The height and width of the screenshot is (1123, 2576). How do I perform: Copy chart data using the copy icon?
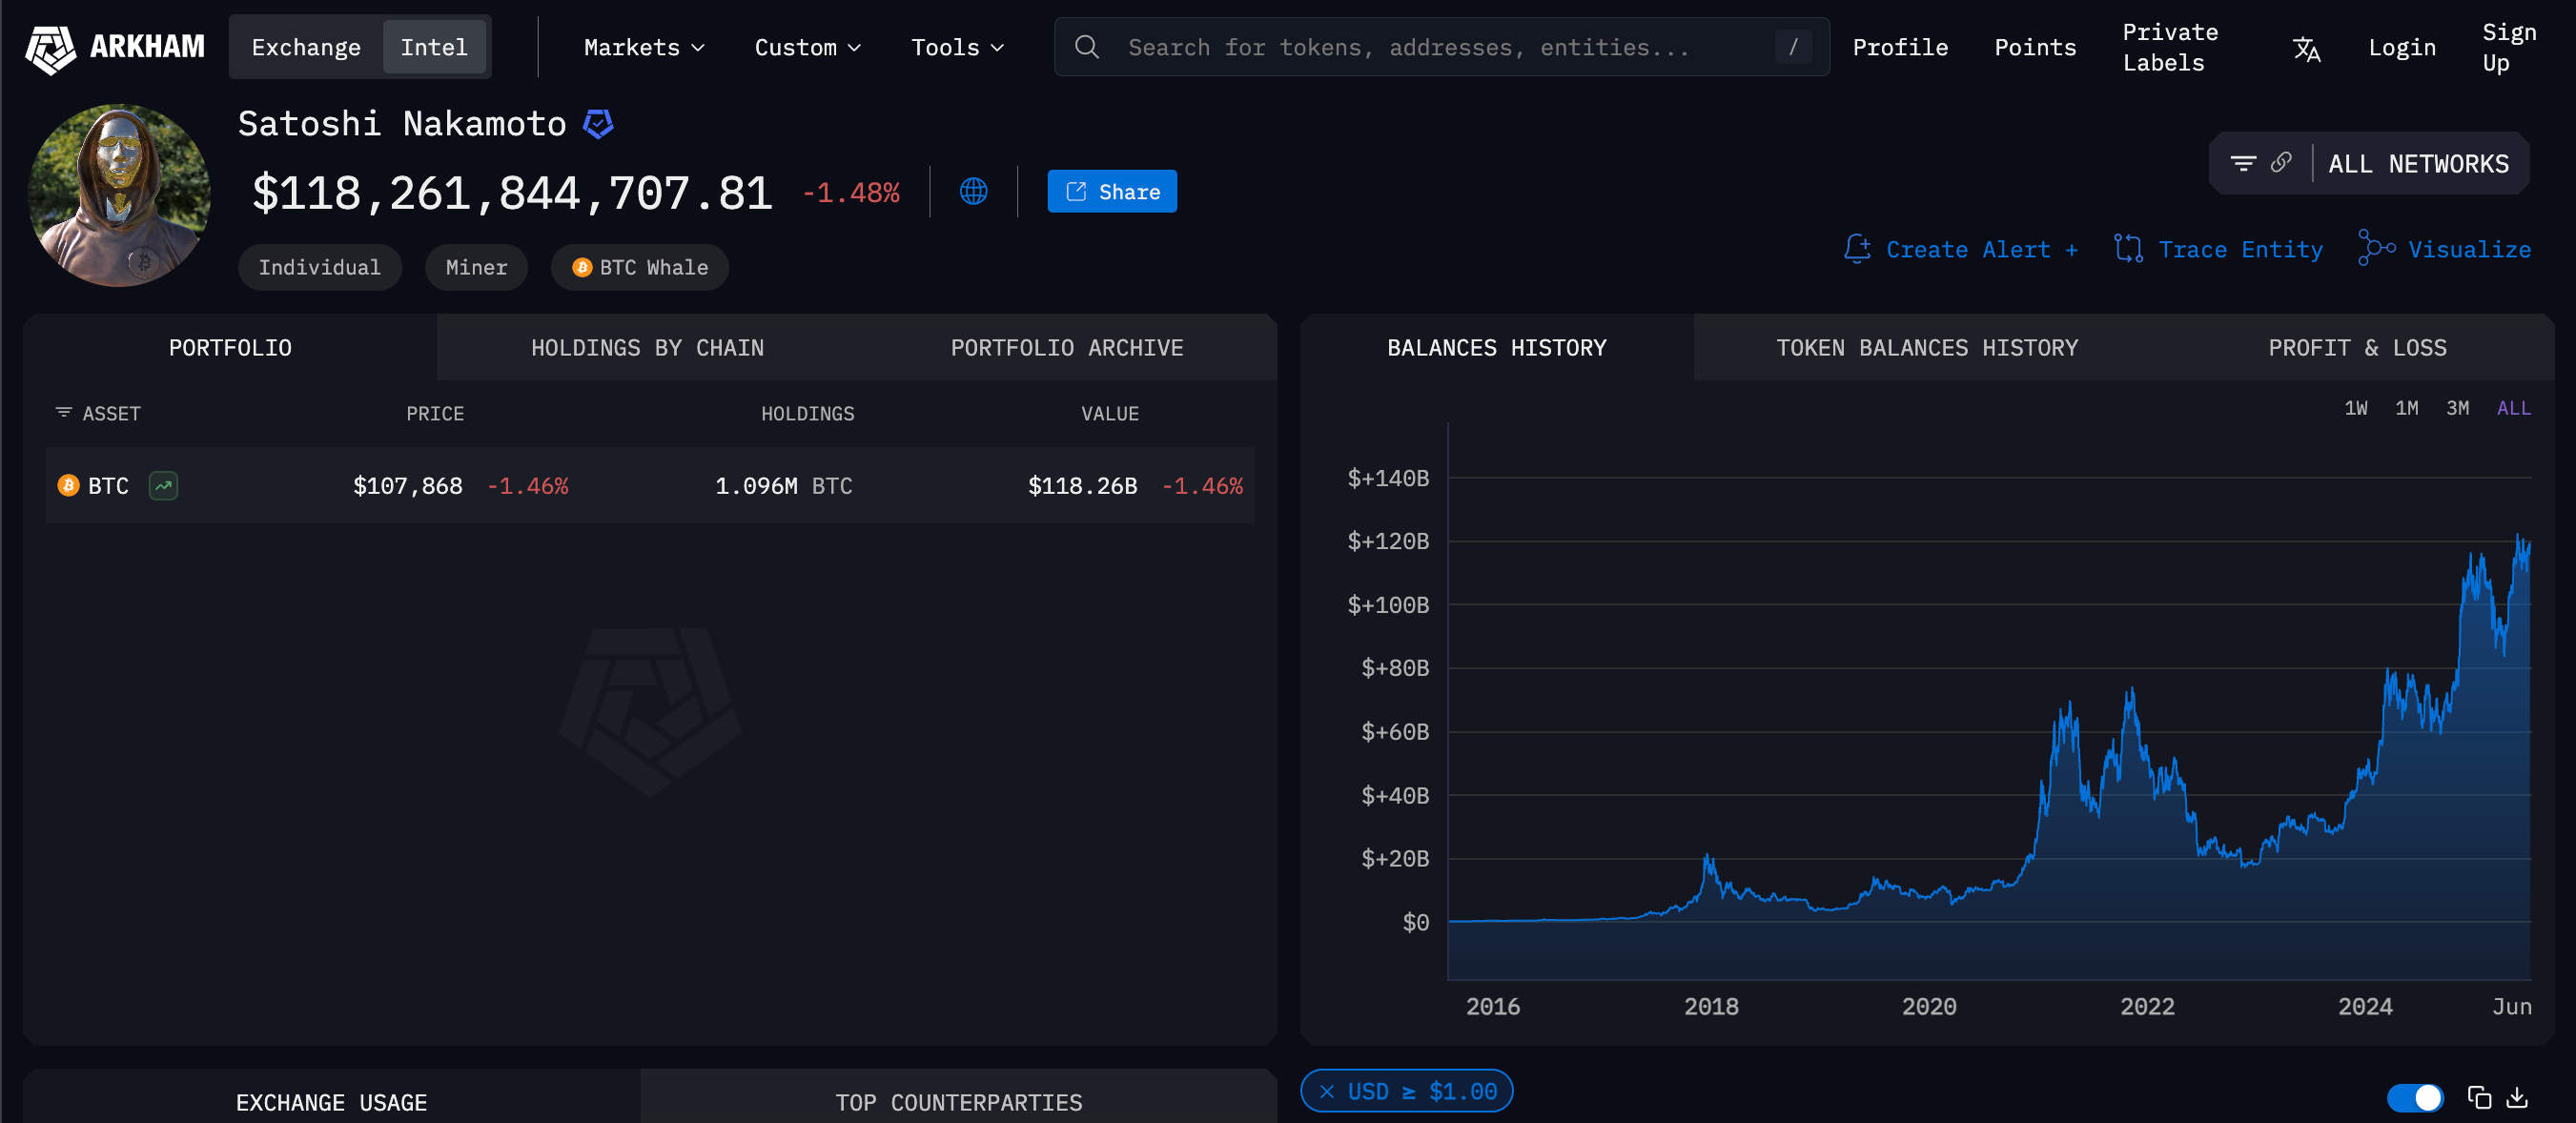point(2479,1097)
